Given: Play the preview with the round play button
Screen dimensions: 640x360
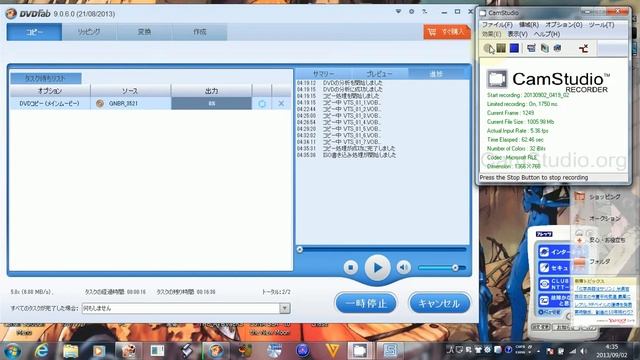Looking at the screenshot, I should pos(377,268).
